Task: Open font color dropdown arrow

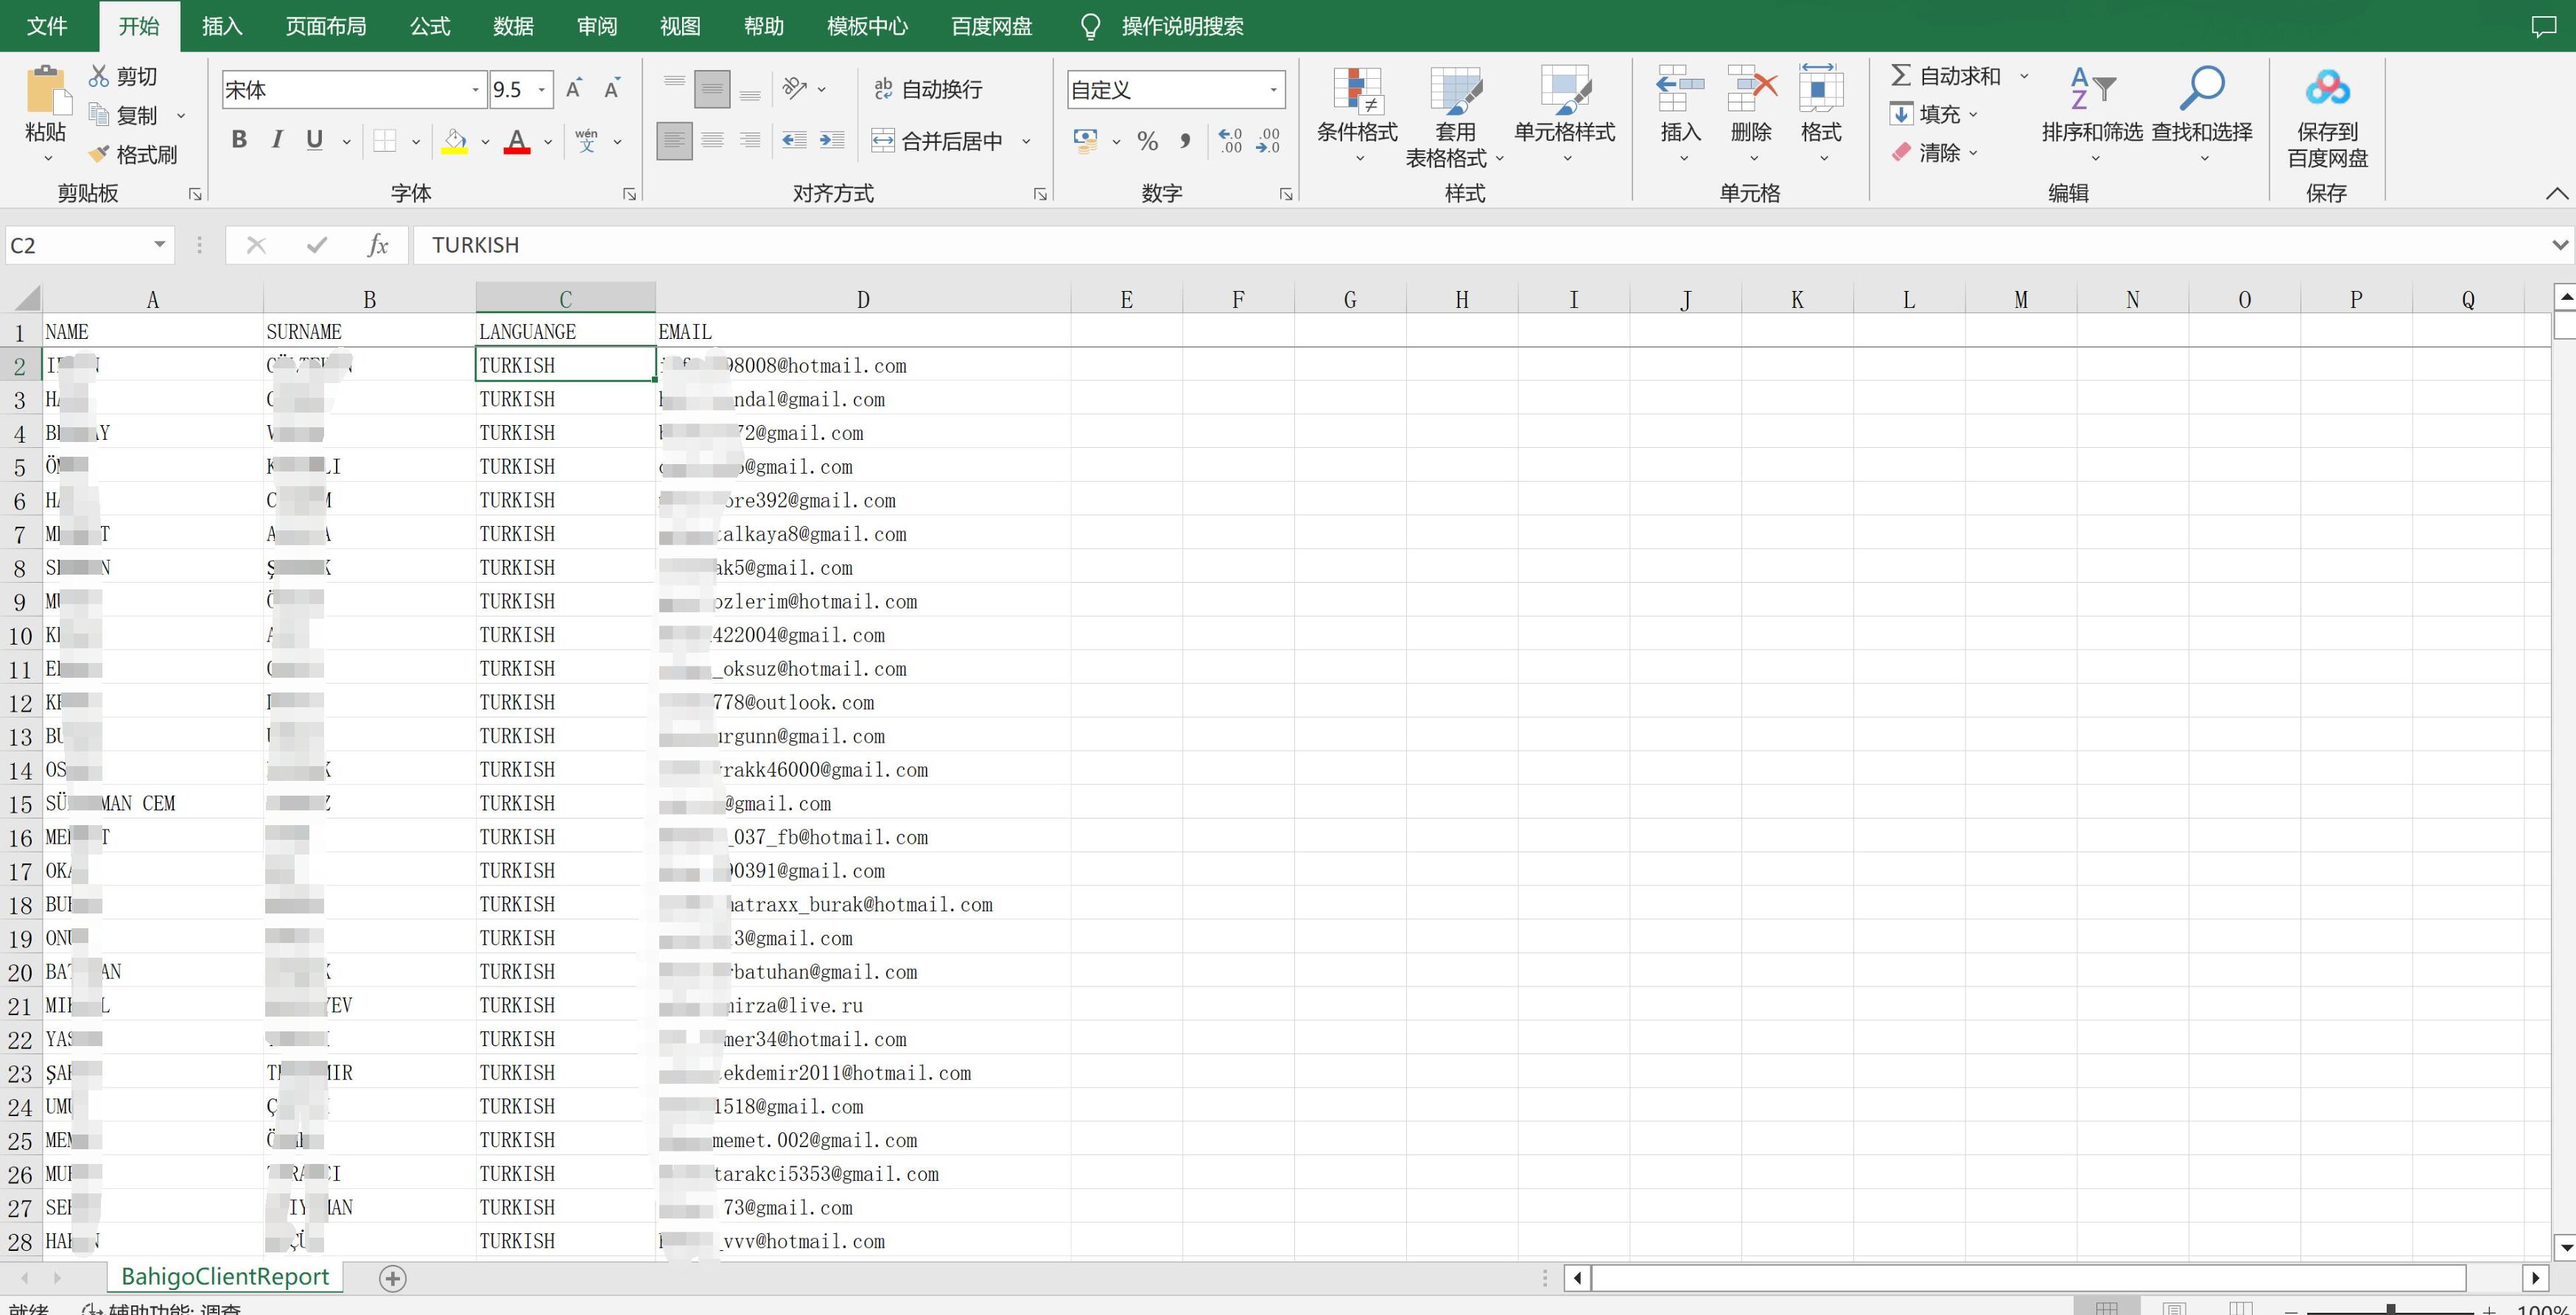Action: [x=548, y=141]
